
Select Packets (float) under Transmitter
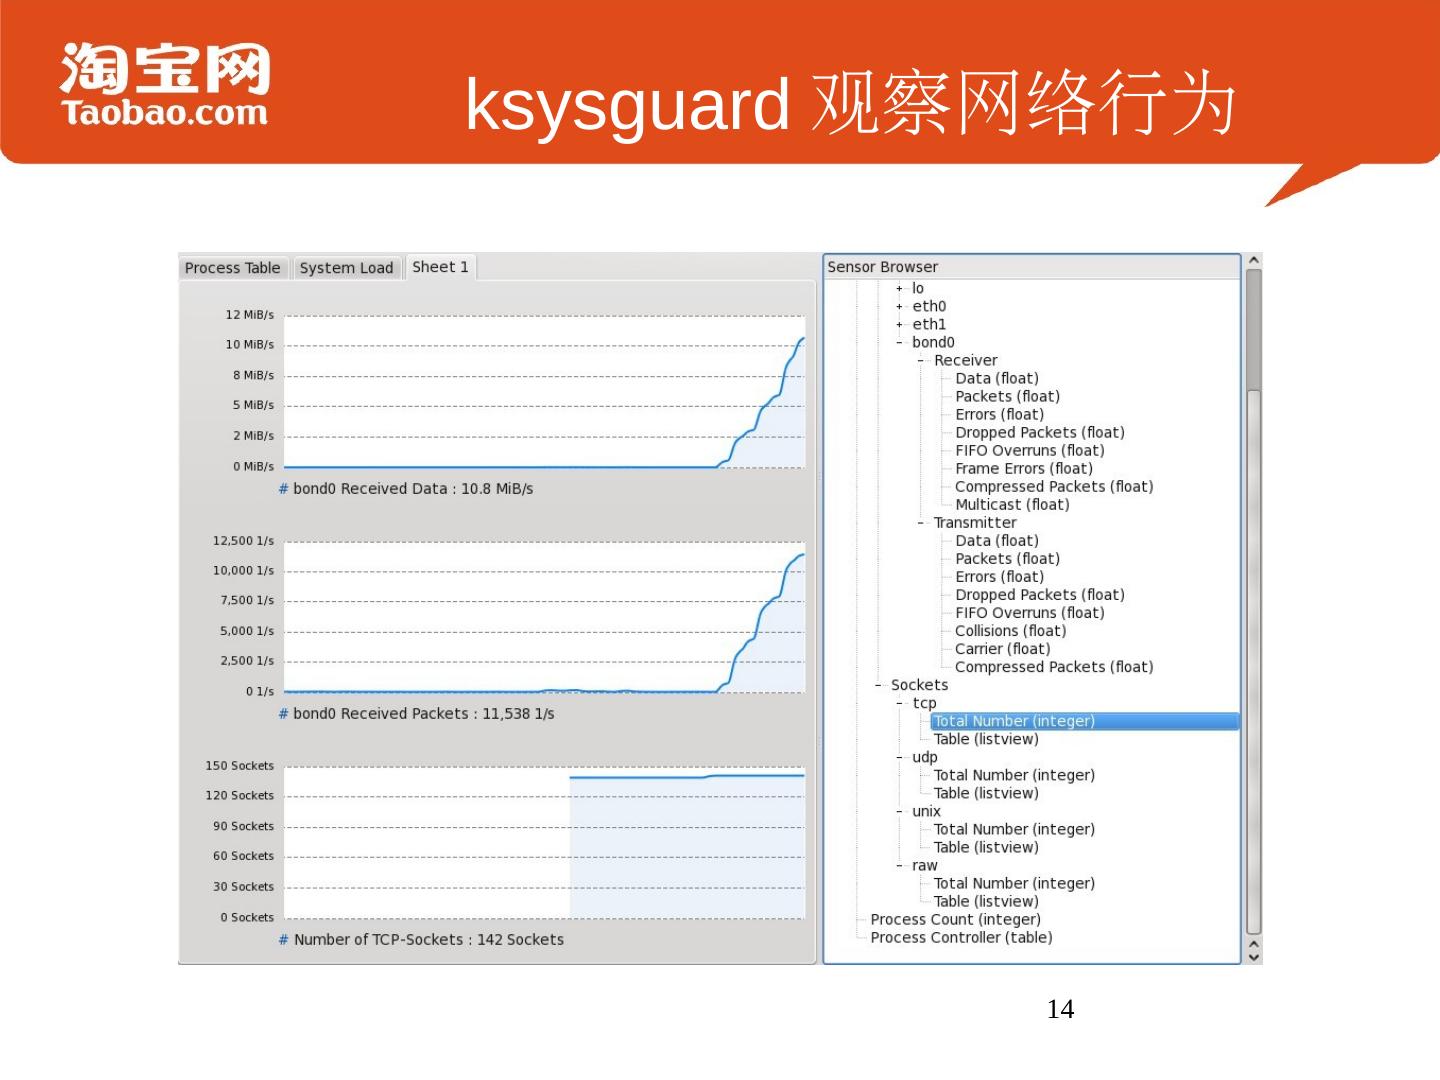(1007, 559)
